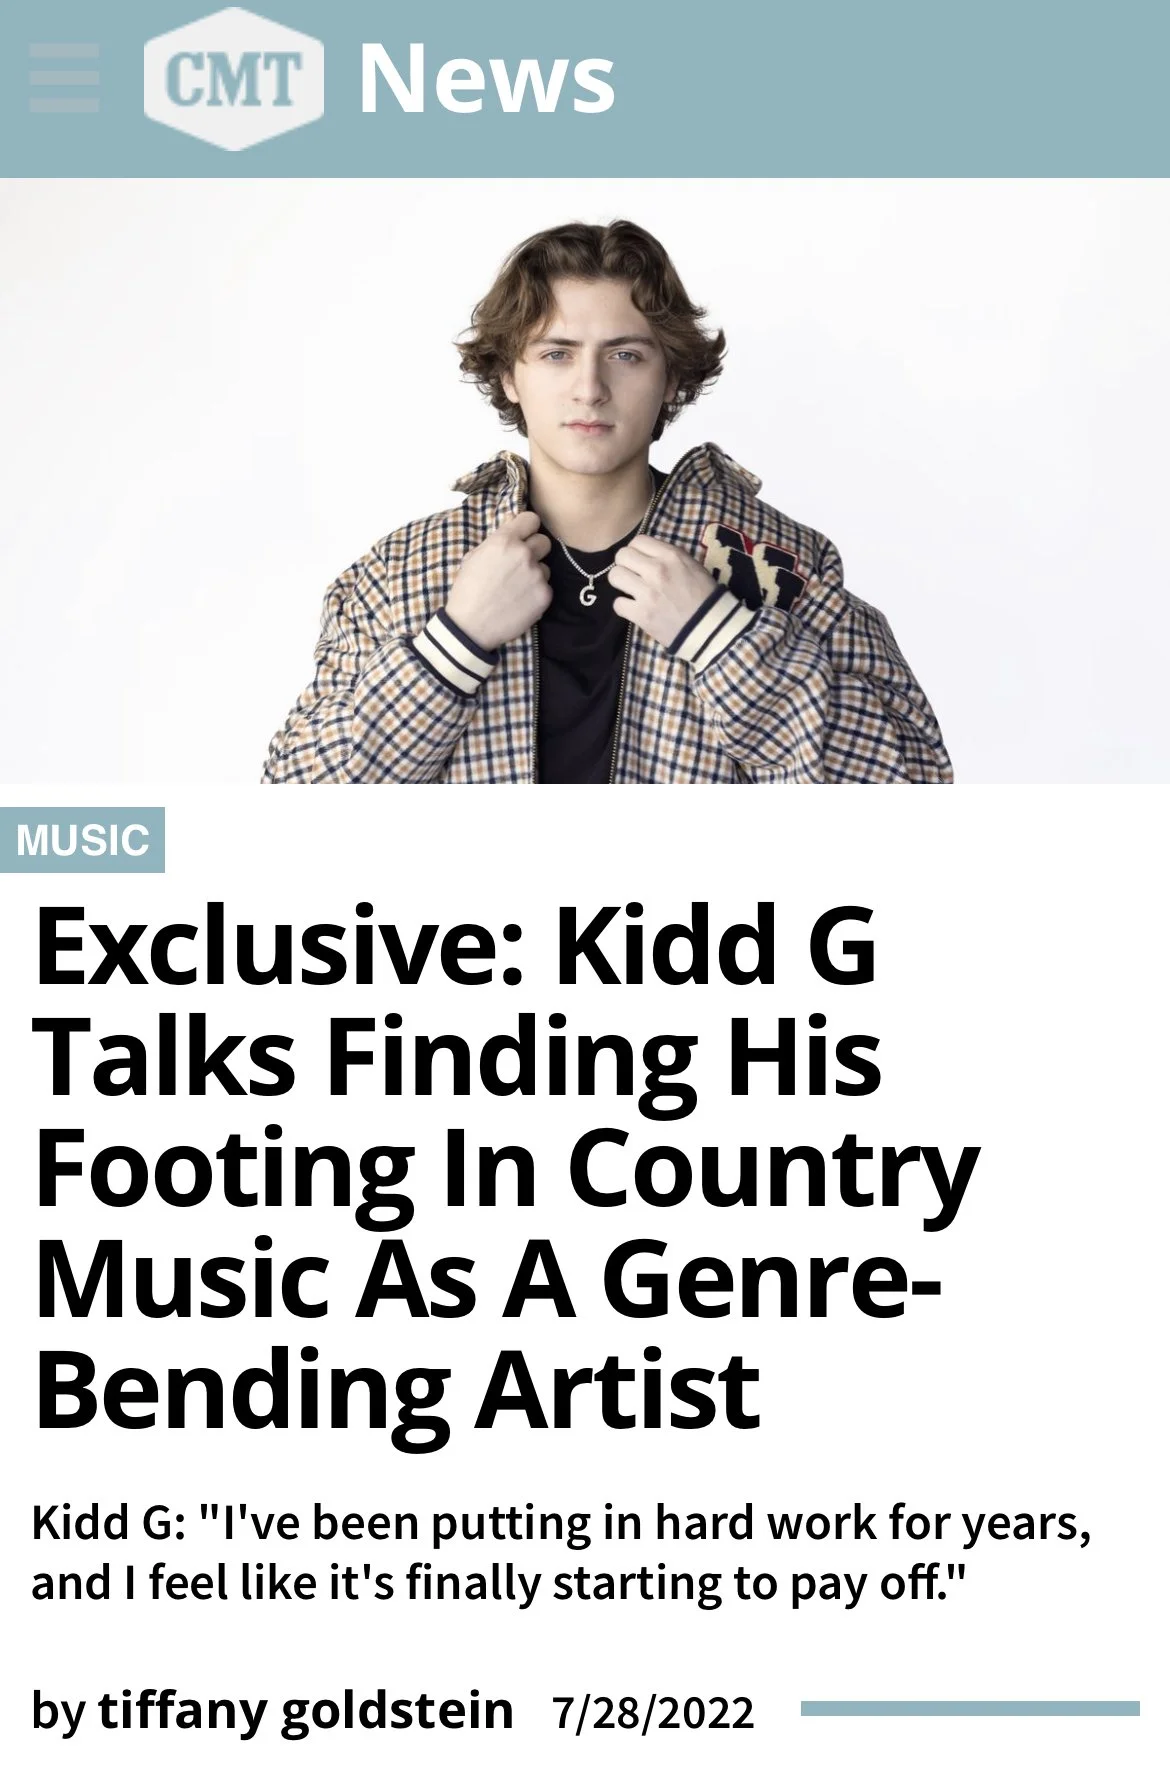Click Footing In Country headline line
This screenshot has height=1778, width=1170.
click(507, 1168)
